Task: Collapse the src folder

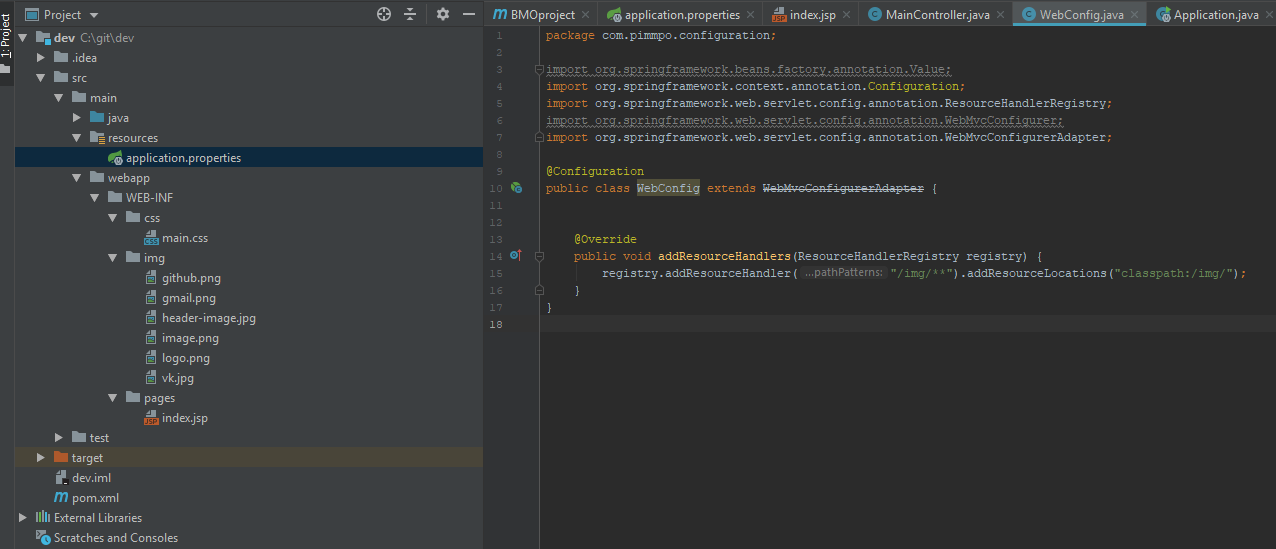Action: coord(41,78)
